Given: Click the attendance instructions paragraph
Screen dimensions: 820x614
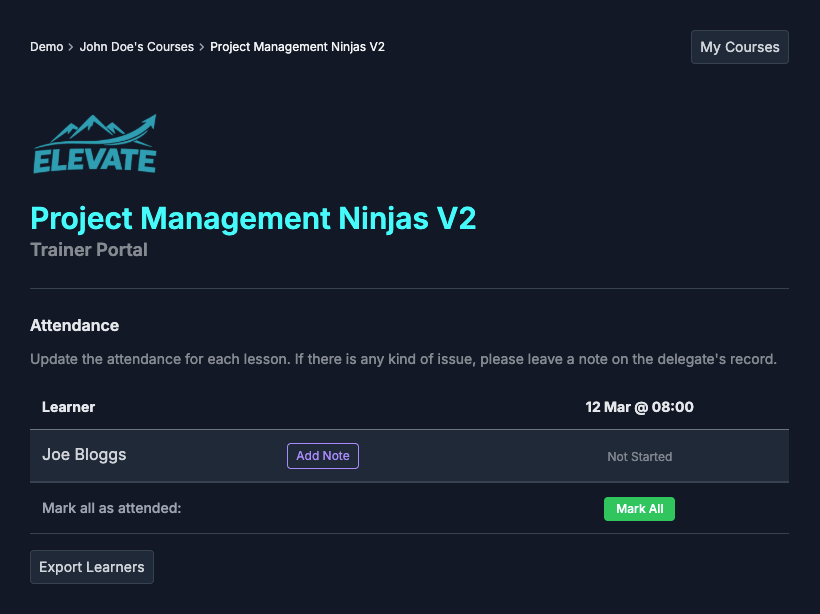Looking at the screenshot, I should pyautogui.click(x=403, y=358).
